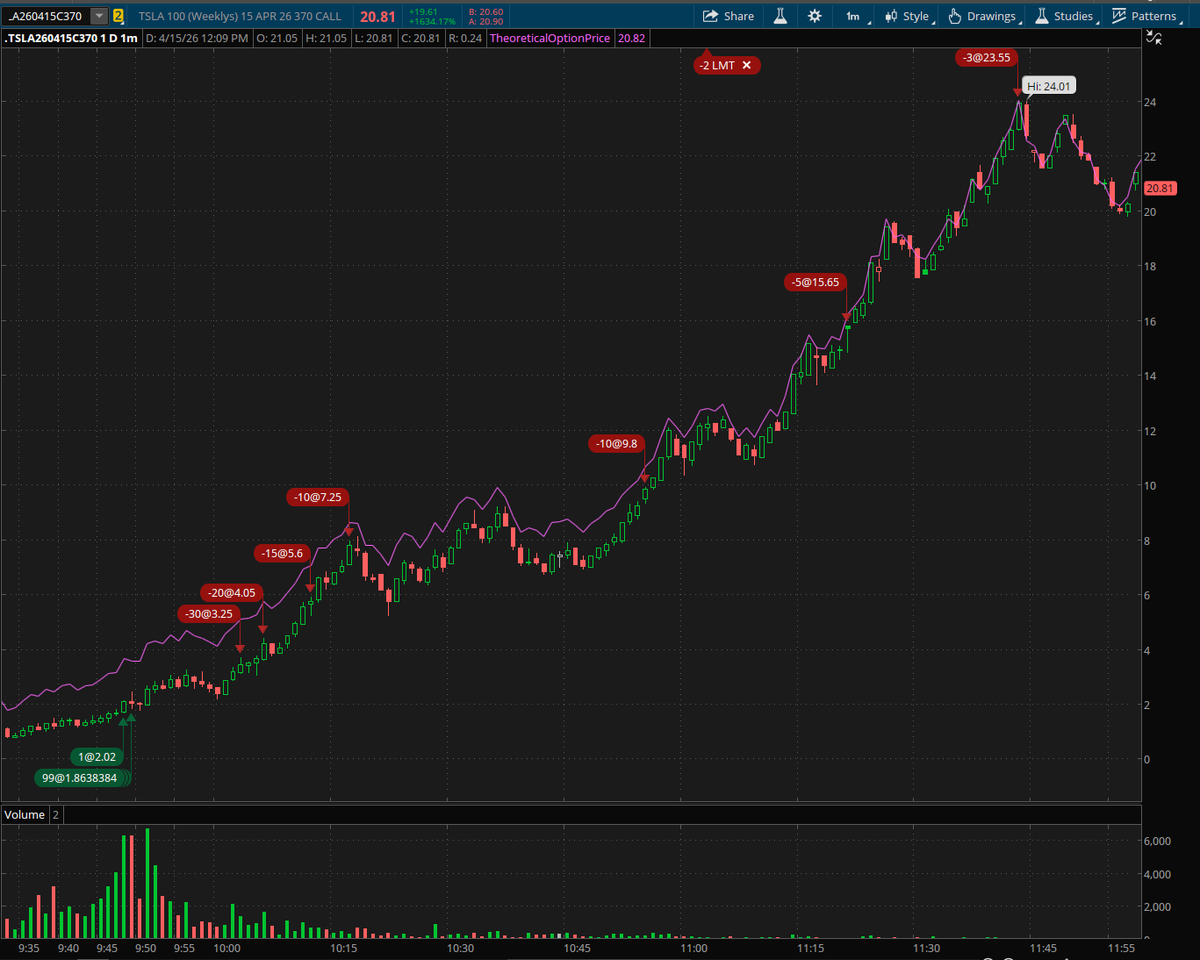Click the symbol input field .A260415C370

point(46,16)
